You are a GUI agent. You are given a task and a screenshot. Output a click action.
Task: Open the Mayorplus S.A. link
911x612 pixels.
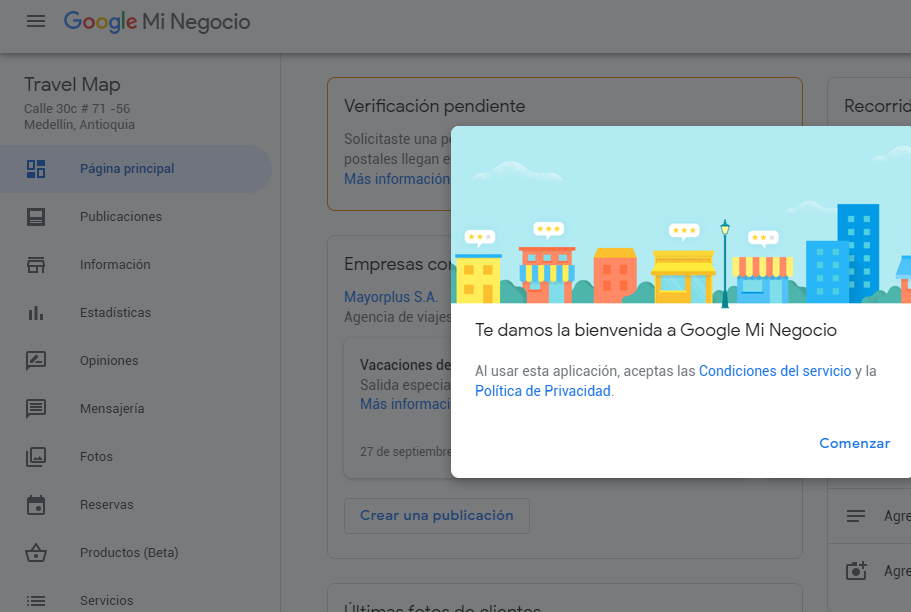point(391,297)
